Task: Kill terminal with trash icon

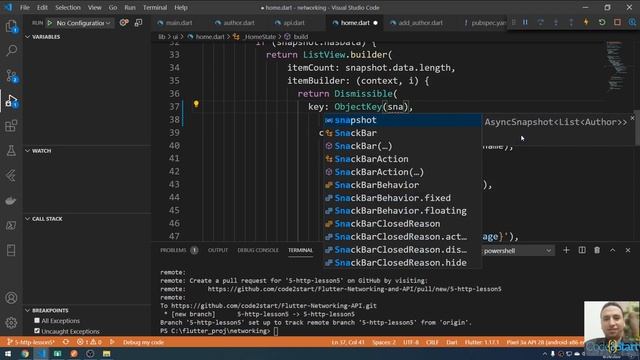Action: (597, 250)
